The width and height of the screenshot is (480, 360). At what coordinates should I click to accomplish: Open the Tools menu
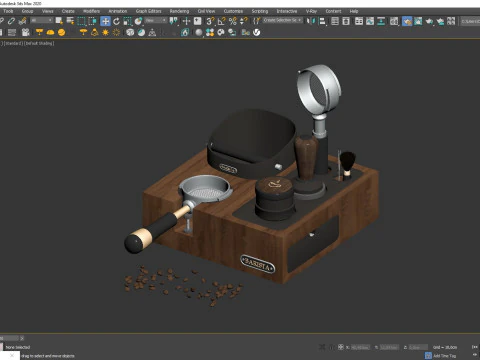[8, 11]
